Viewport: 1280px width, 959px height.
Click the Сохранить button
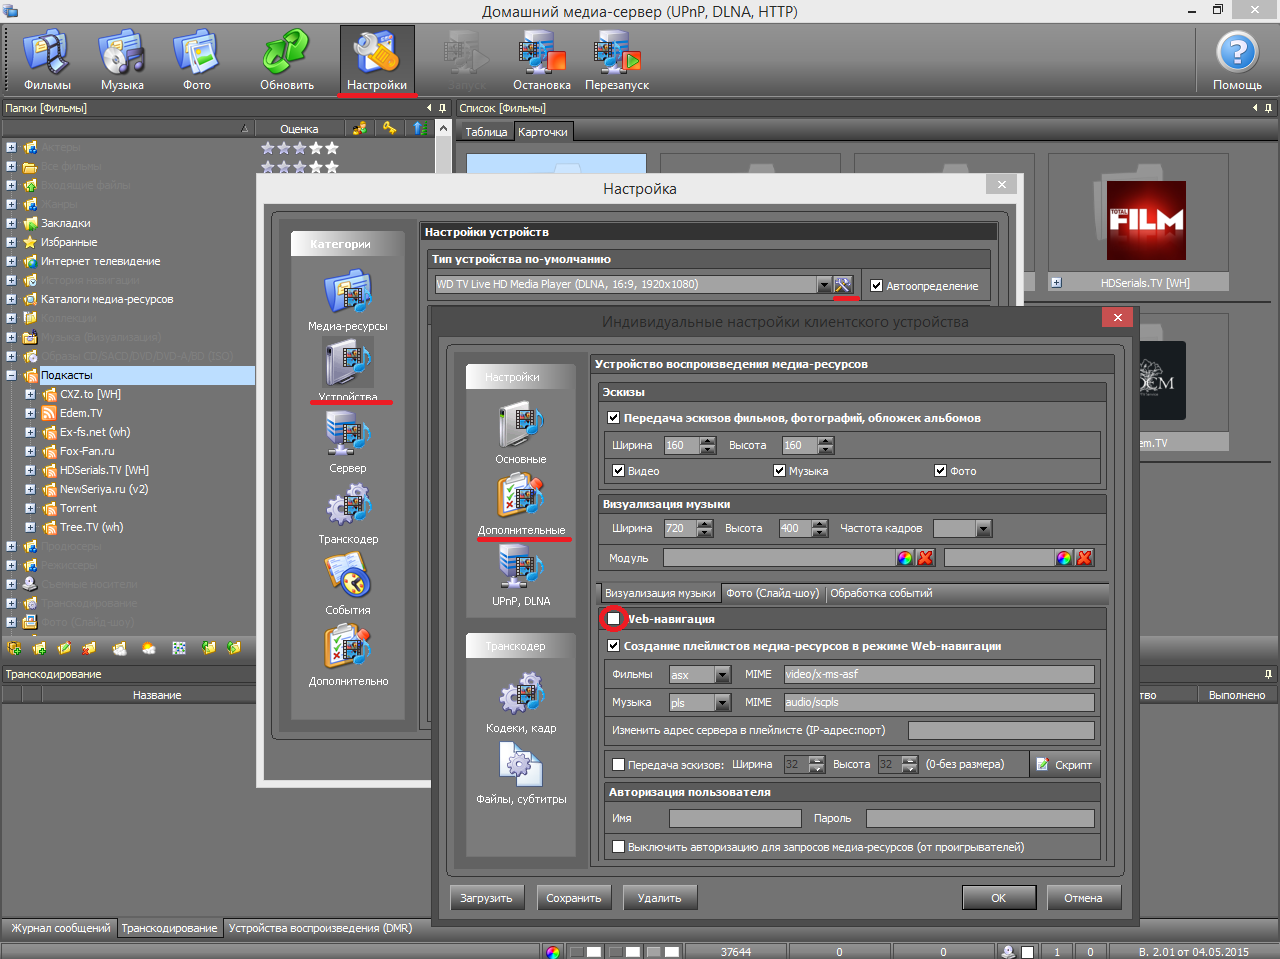click(573, 898)
